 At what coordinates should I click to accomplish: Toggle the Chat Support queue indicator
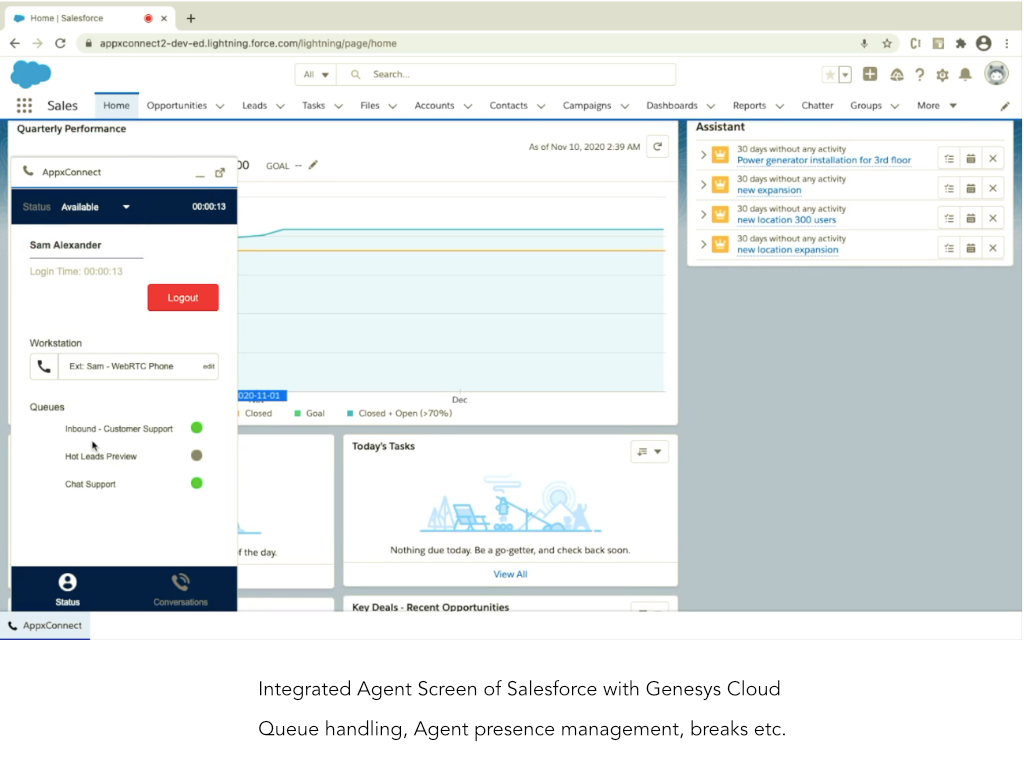coord(197,483)
